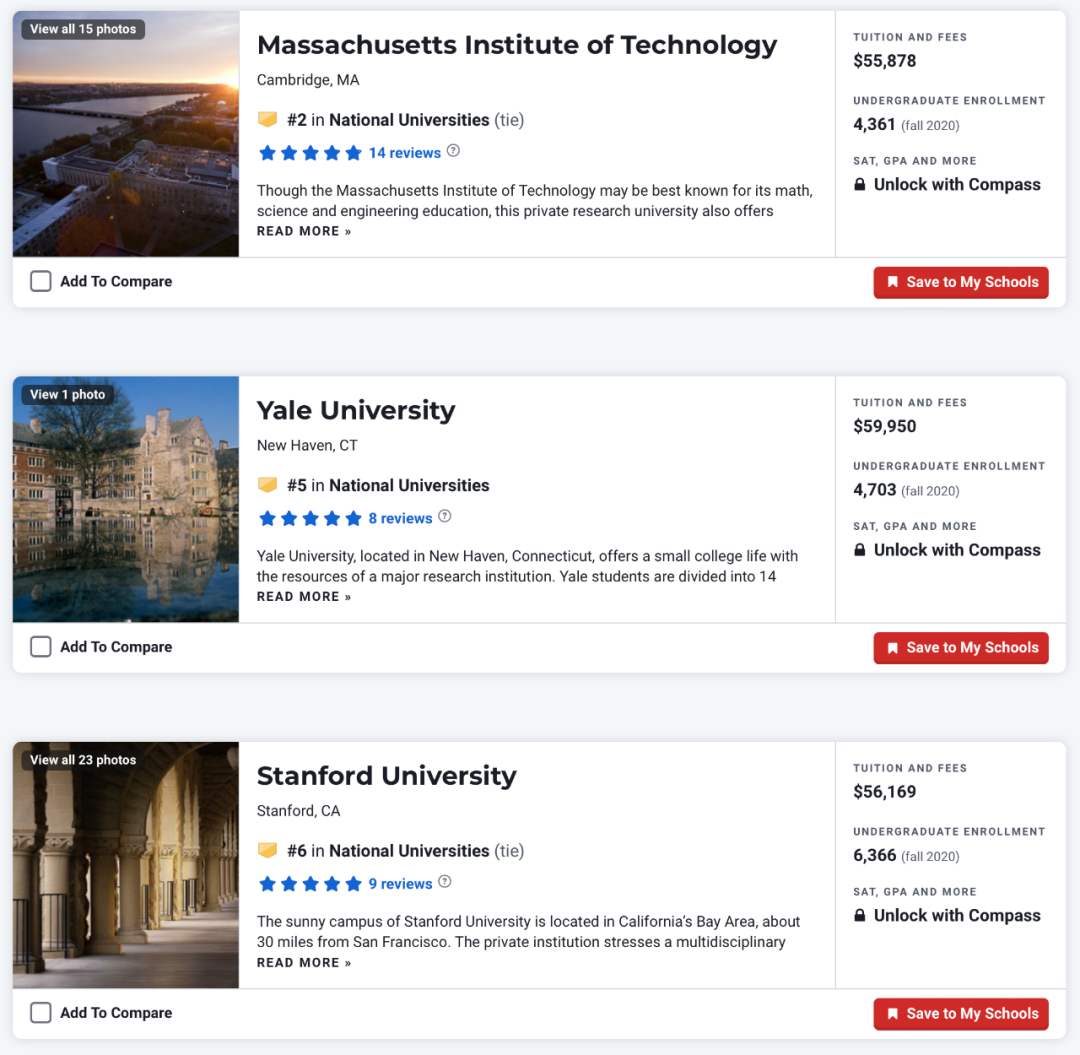The image size is (1080, 1055).
Task: Click the help icon beside Stanford's 9 reviews
Action: [445, 883]
